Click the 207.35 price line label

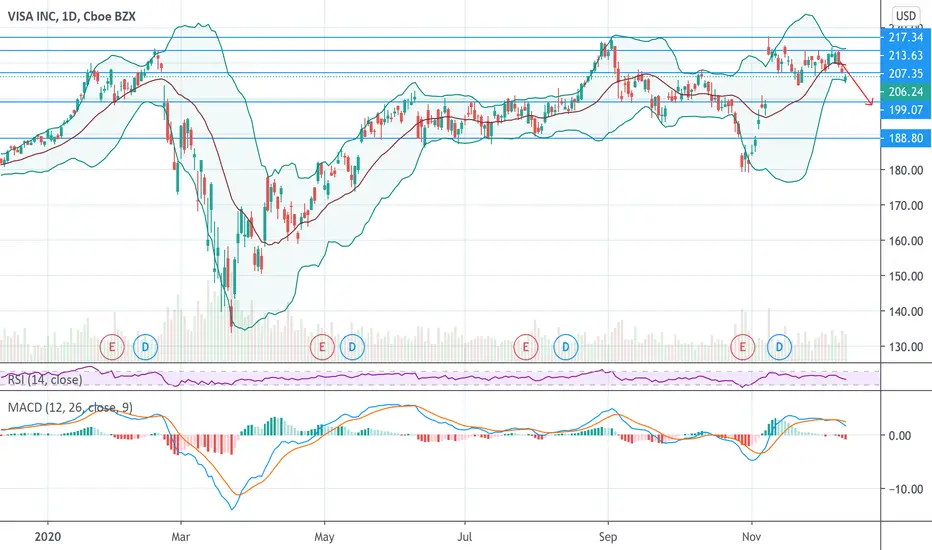point(905,73)
